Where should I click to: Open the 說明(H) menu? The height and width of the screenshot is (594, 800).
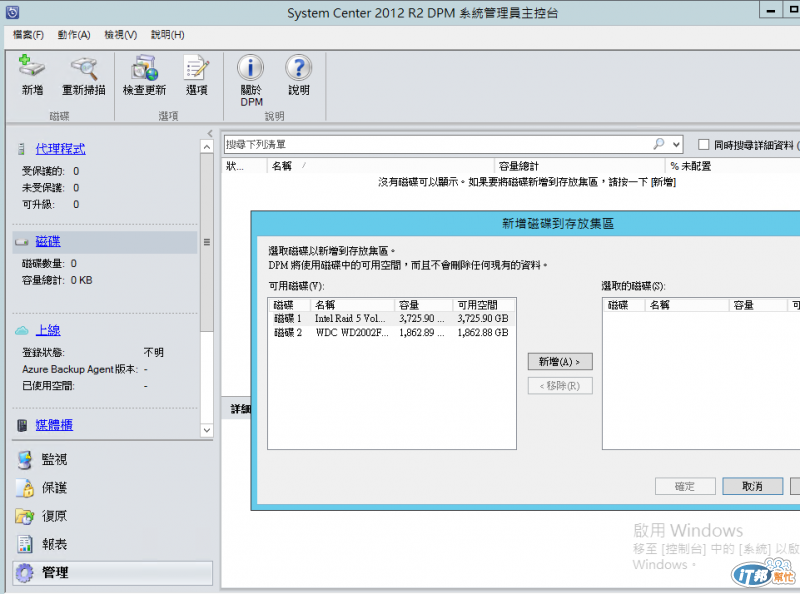tap(168, 35)
